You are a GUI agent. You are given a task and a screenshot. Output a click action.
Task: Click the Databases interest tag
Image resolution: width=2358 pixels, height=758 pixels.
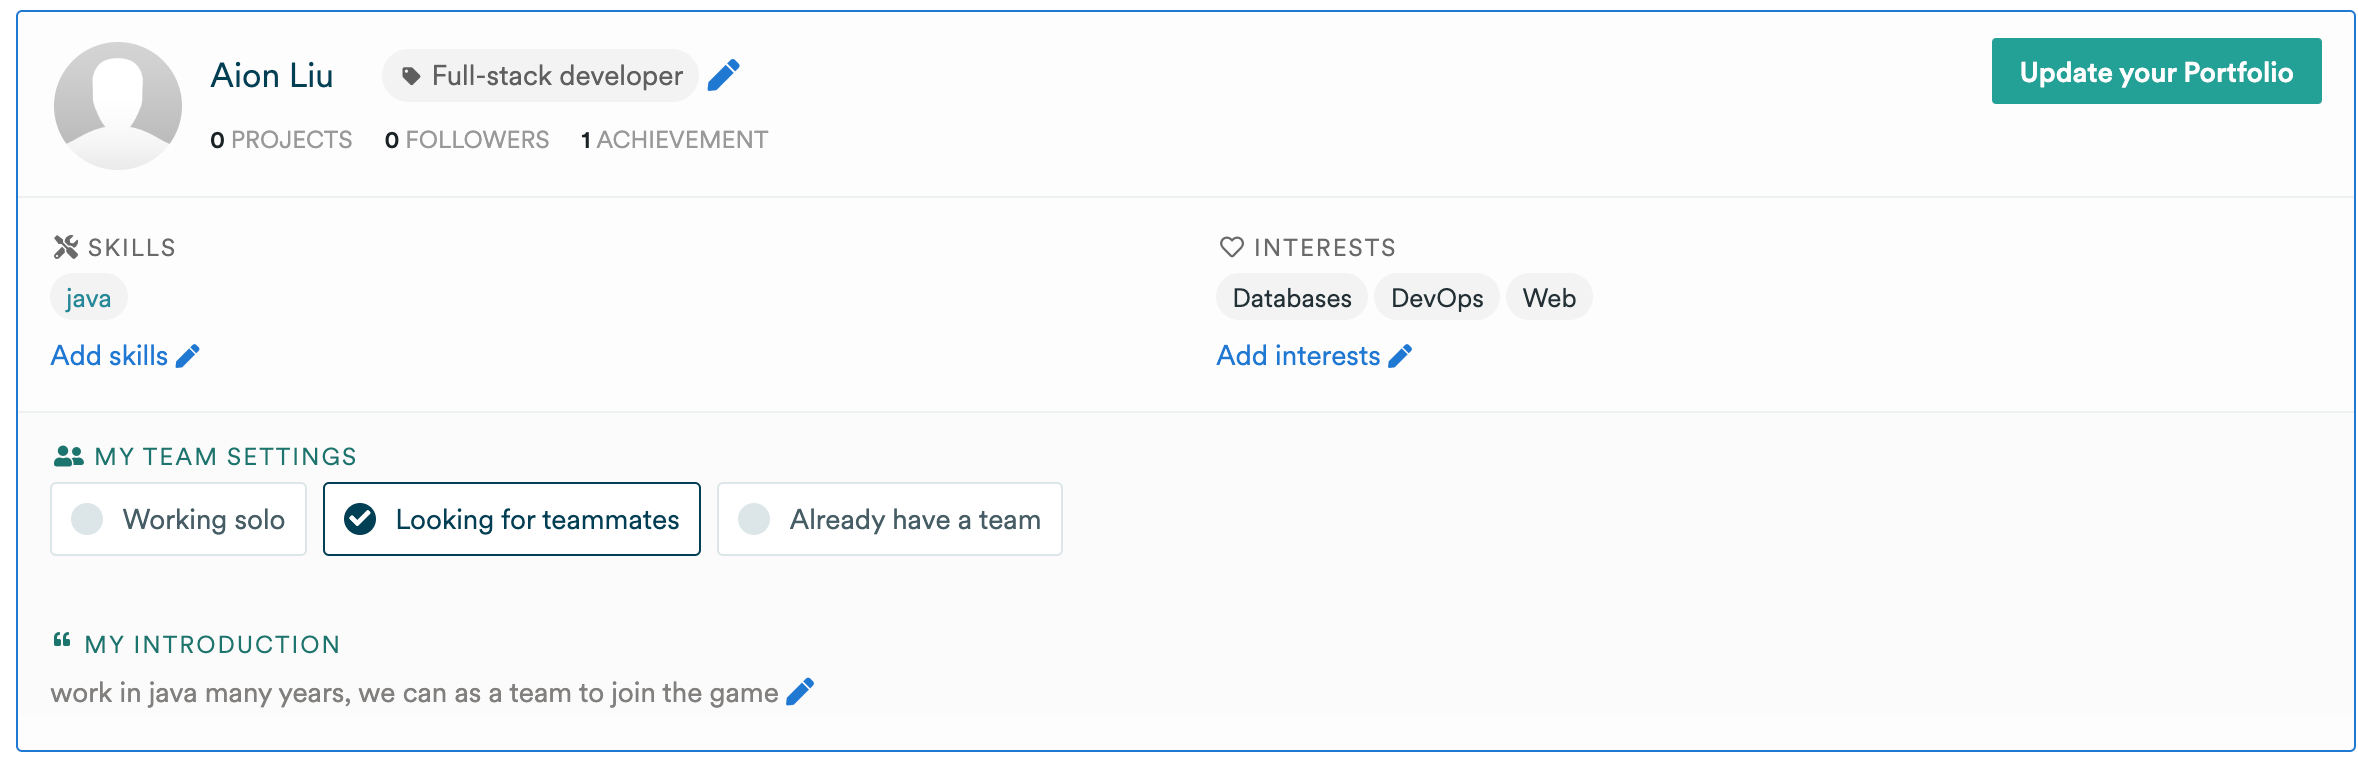click(x=1291, y=298)
